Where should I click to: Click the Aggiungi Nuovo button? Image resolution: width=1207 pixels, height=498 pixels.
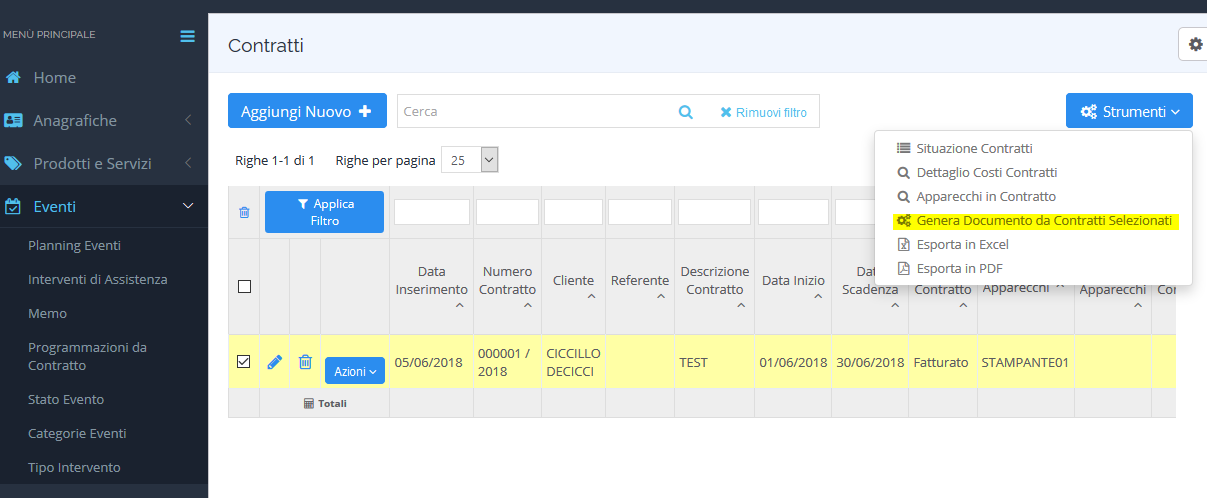tap(307, 112)
